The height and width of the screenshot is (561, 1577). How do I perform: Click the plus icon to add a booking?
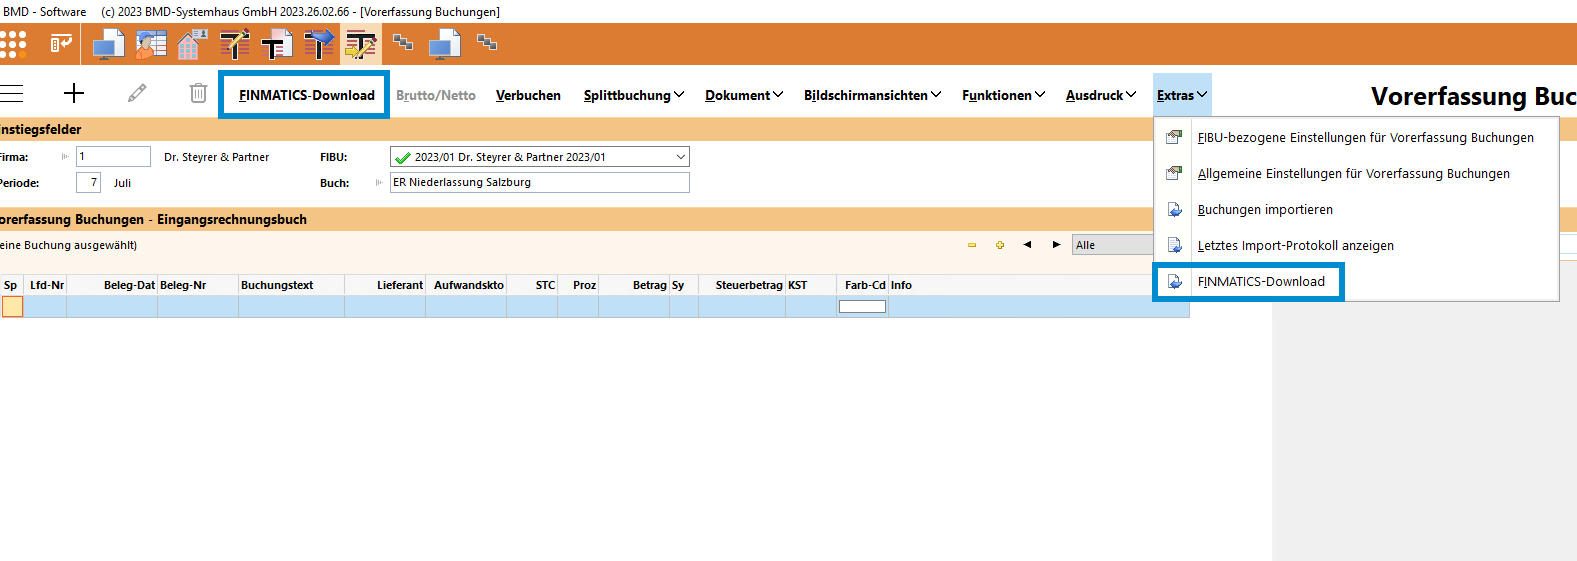[74, 94]
